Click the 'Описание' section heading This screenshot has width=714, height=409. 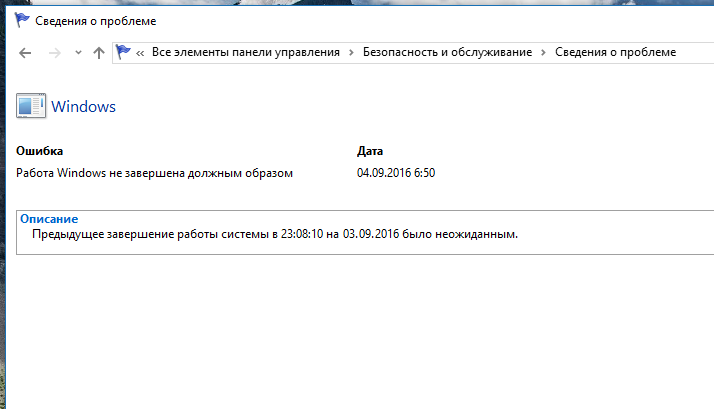point(49,219)
